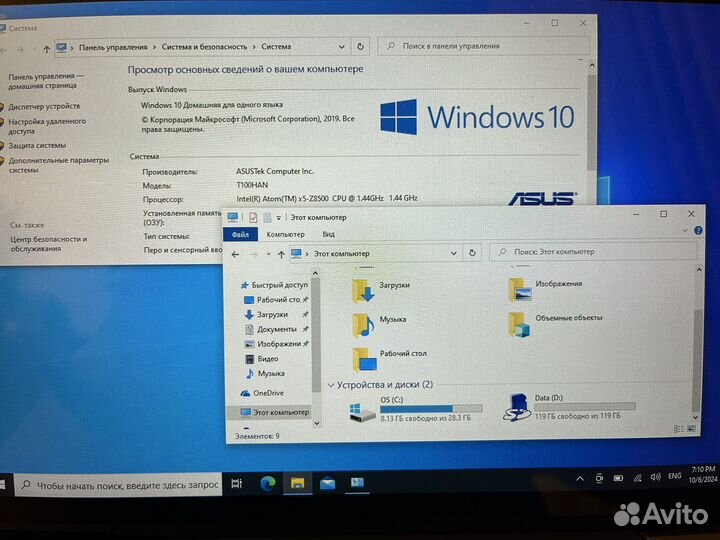
Task: Refresh the Система control panel window
Action: 360,46
